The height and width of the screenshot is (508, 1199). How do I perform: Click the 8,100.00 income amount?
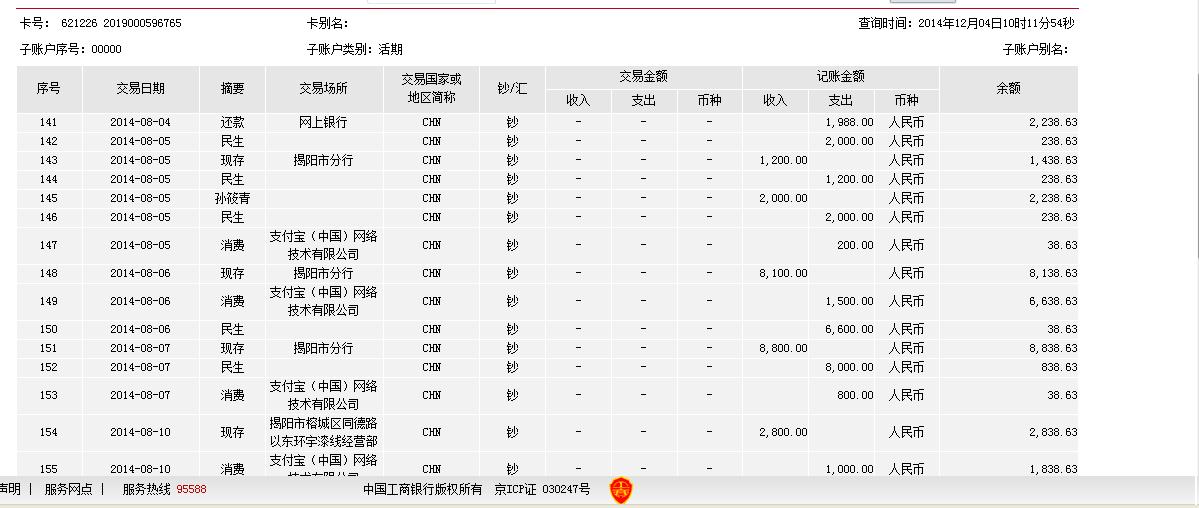click(x=783, y=273)
